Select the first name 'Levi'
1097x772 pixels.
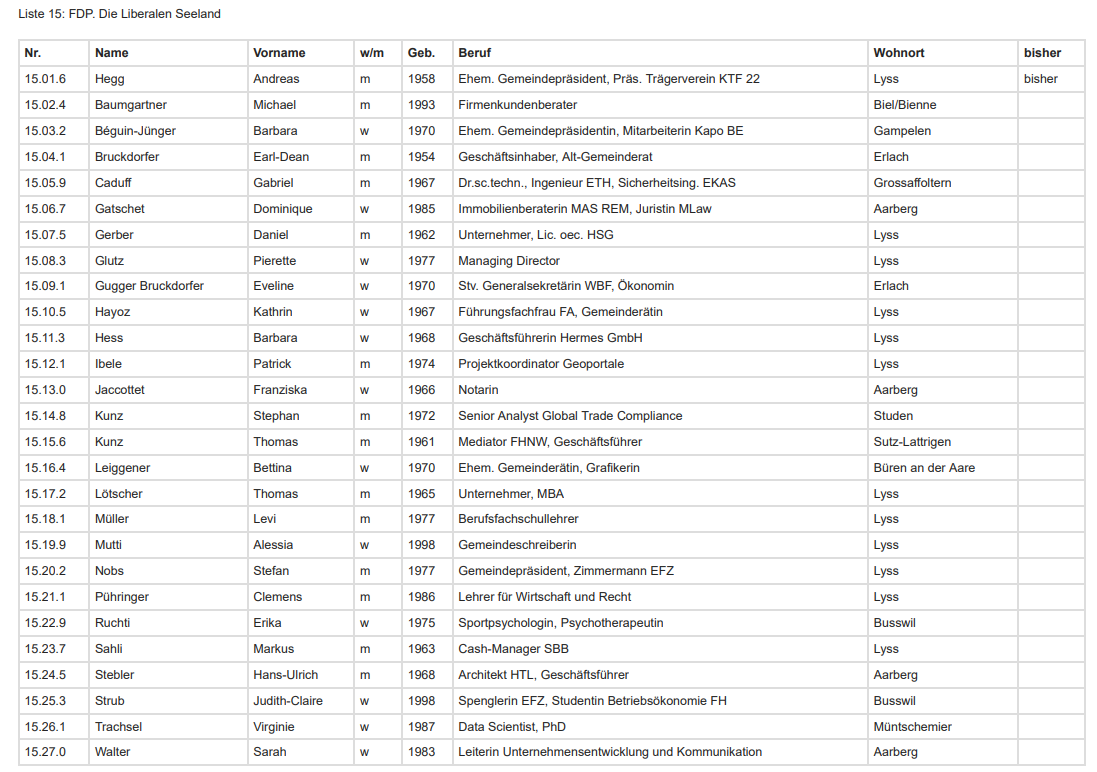tap(264, 519)
